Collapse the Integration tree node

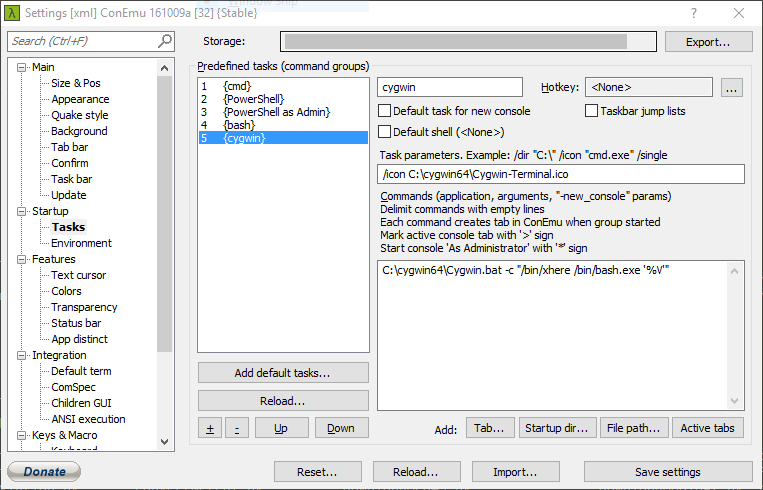tap(21, 356)
